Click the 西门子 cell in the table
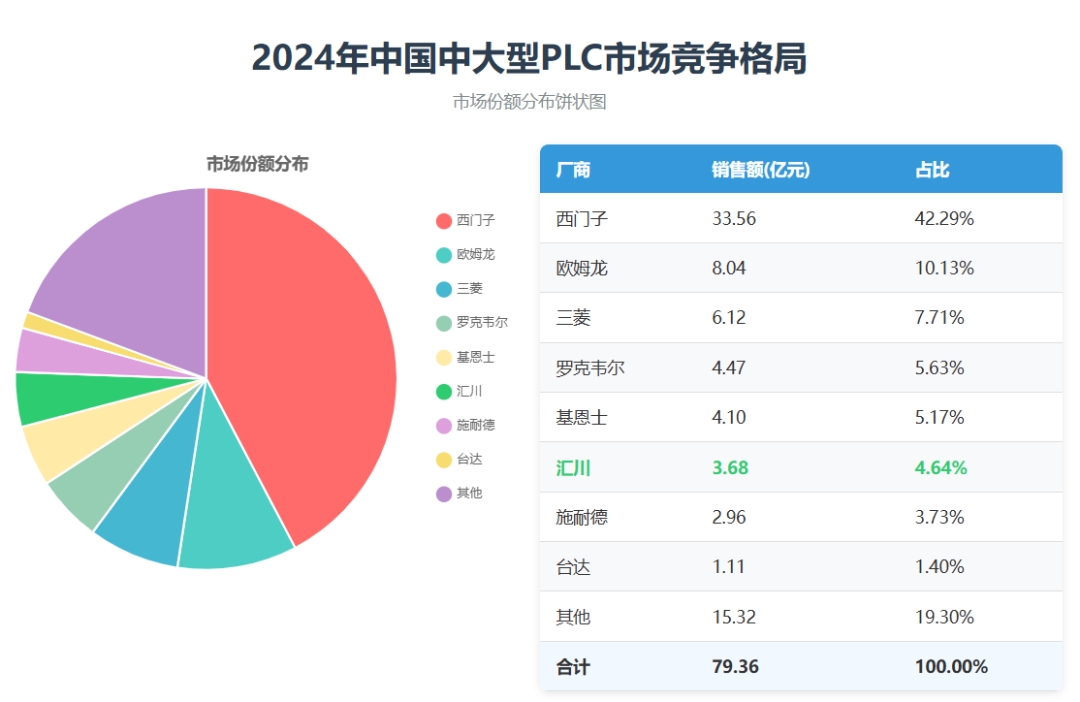The width and height of the screenshot is (1080, 702). tap(581, 219)
